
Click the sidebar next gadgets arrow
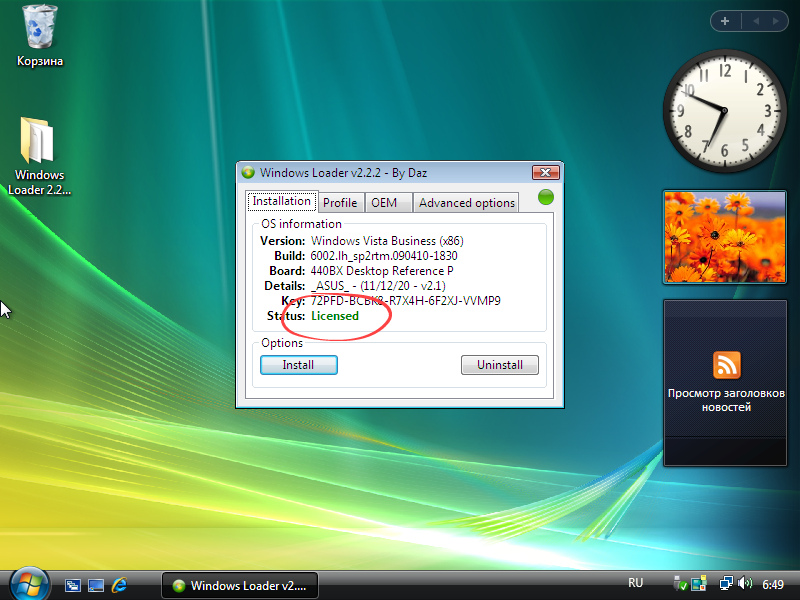click(776, 21)
